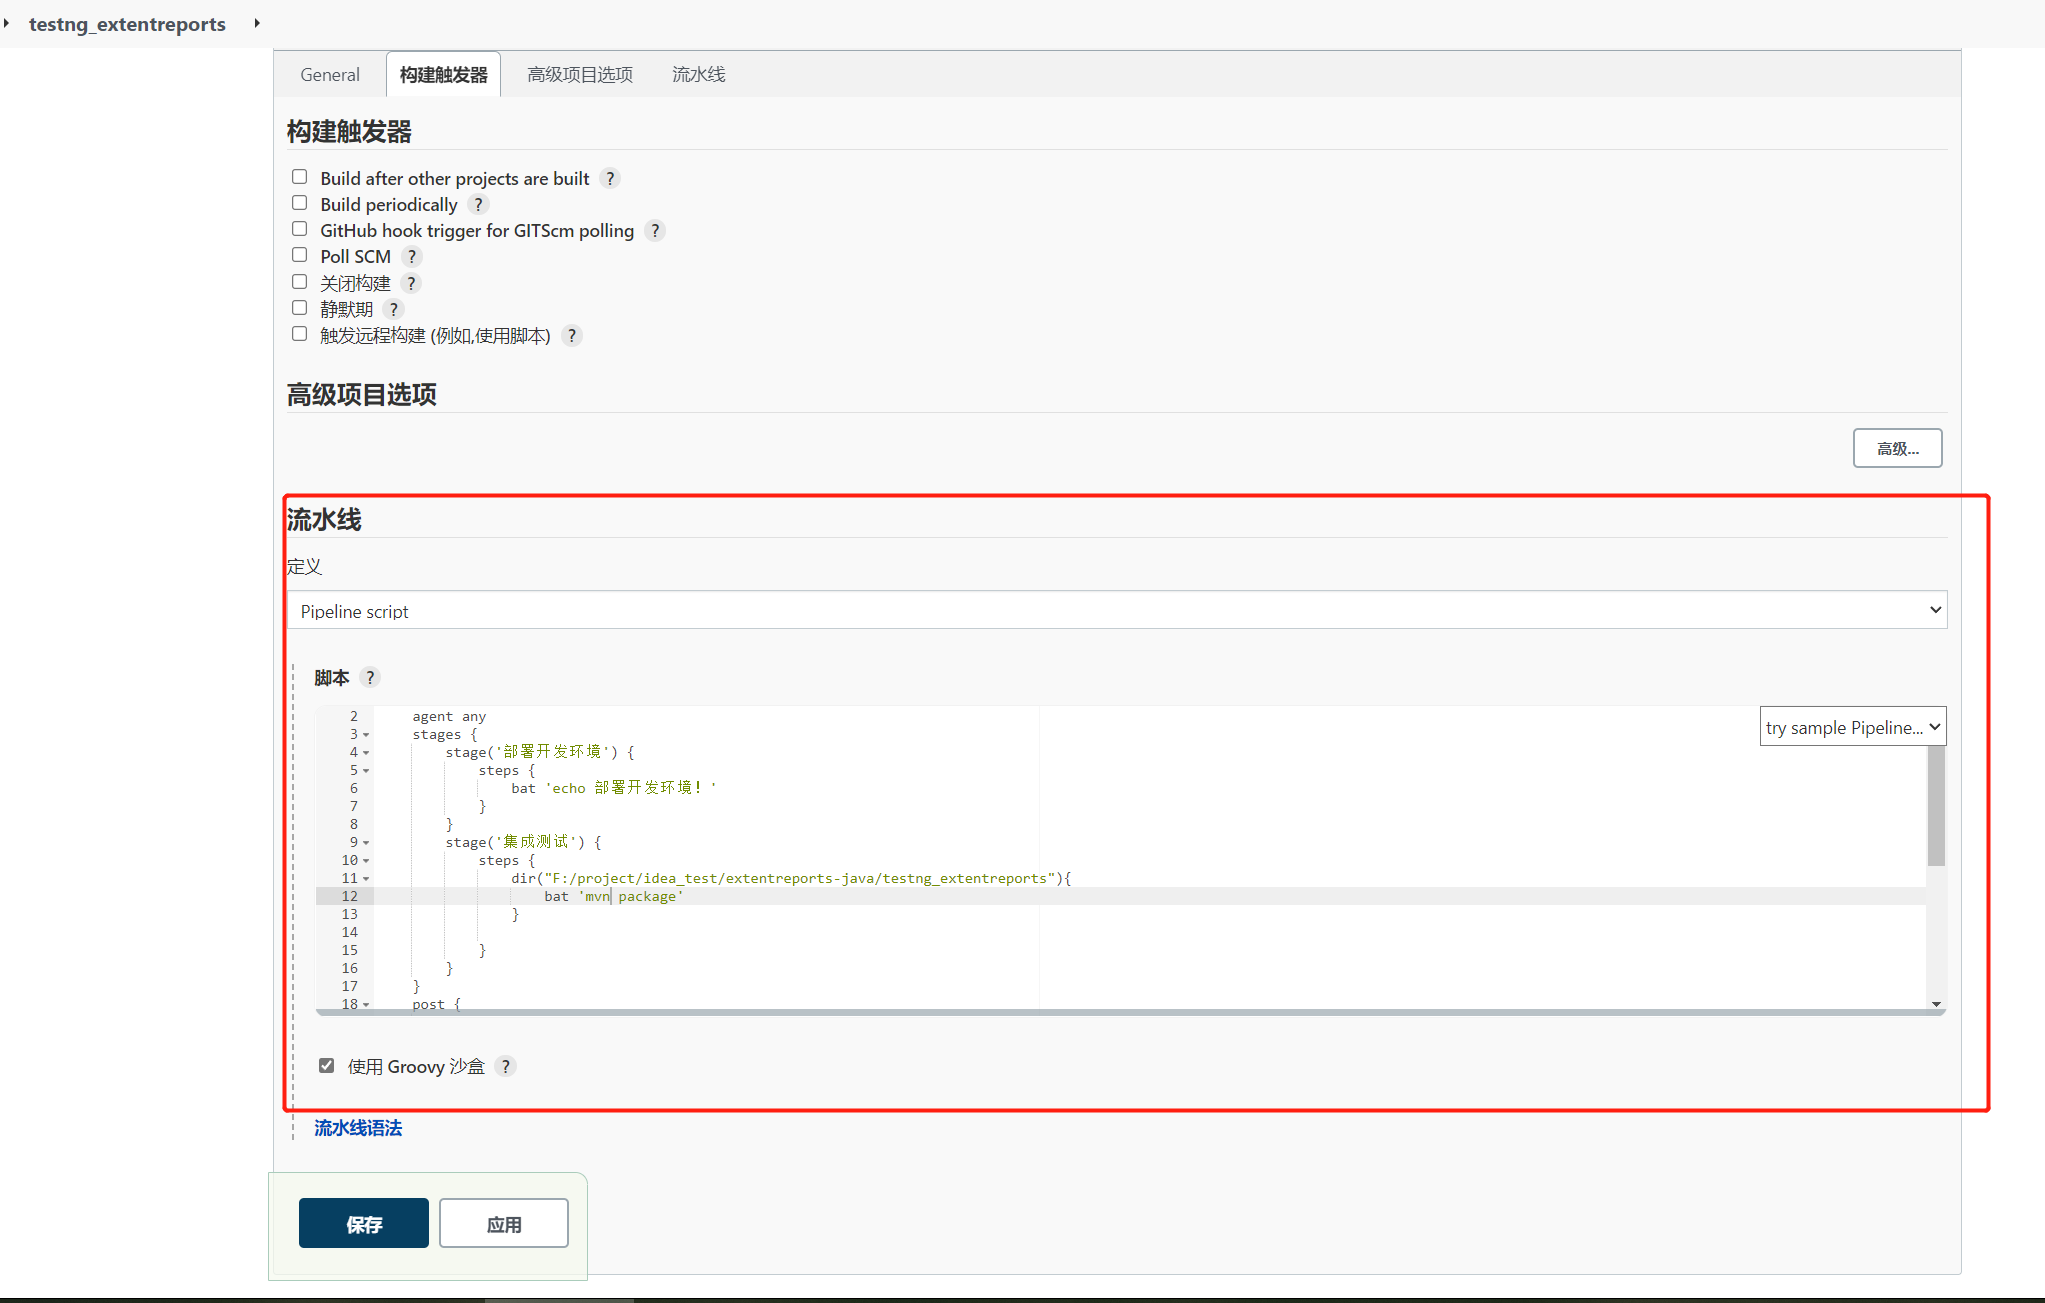2045x1303 pixels.
Task: Open help for Build after other projects
Action: (610, 178)
